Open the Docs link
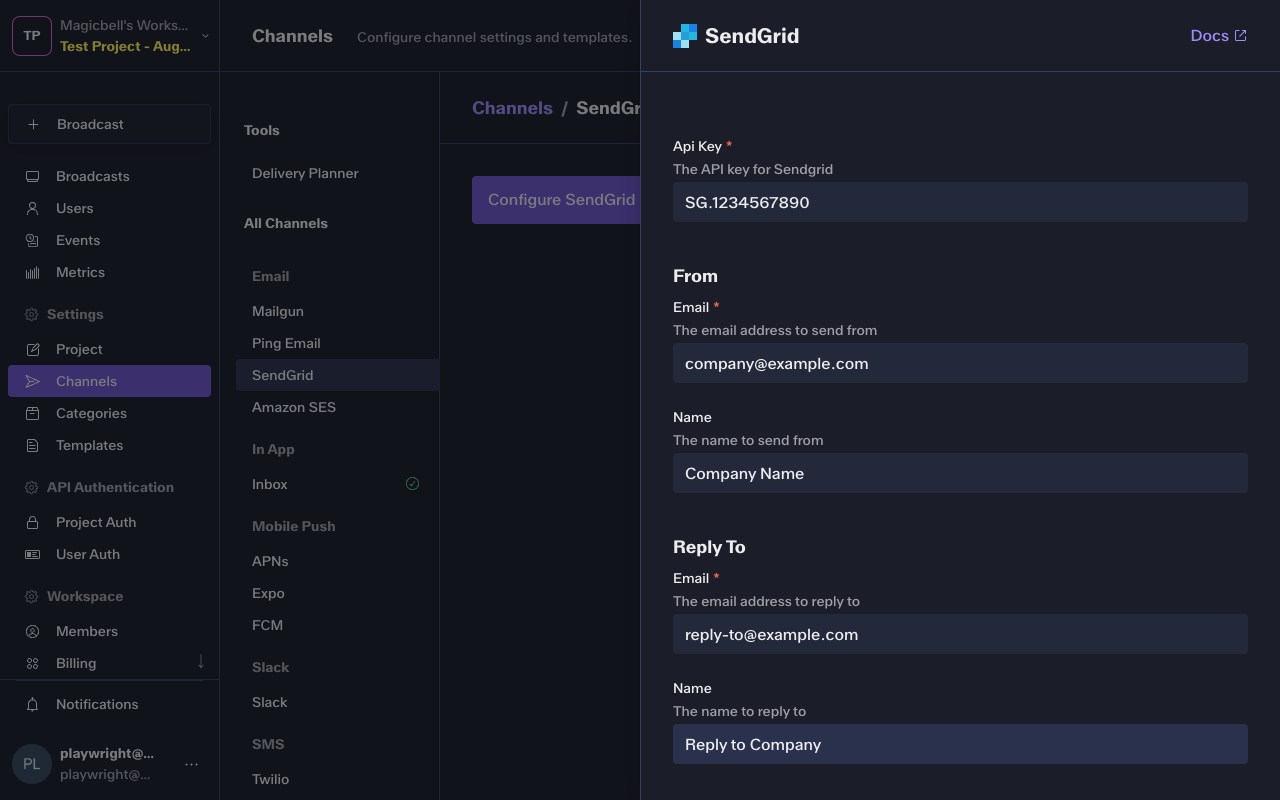Viewport: 1280px width, 800px height. 1218,35
